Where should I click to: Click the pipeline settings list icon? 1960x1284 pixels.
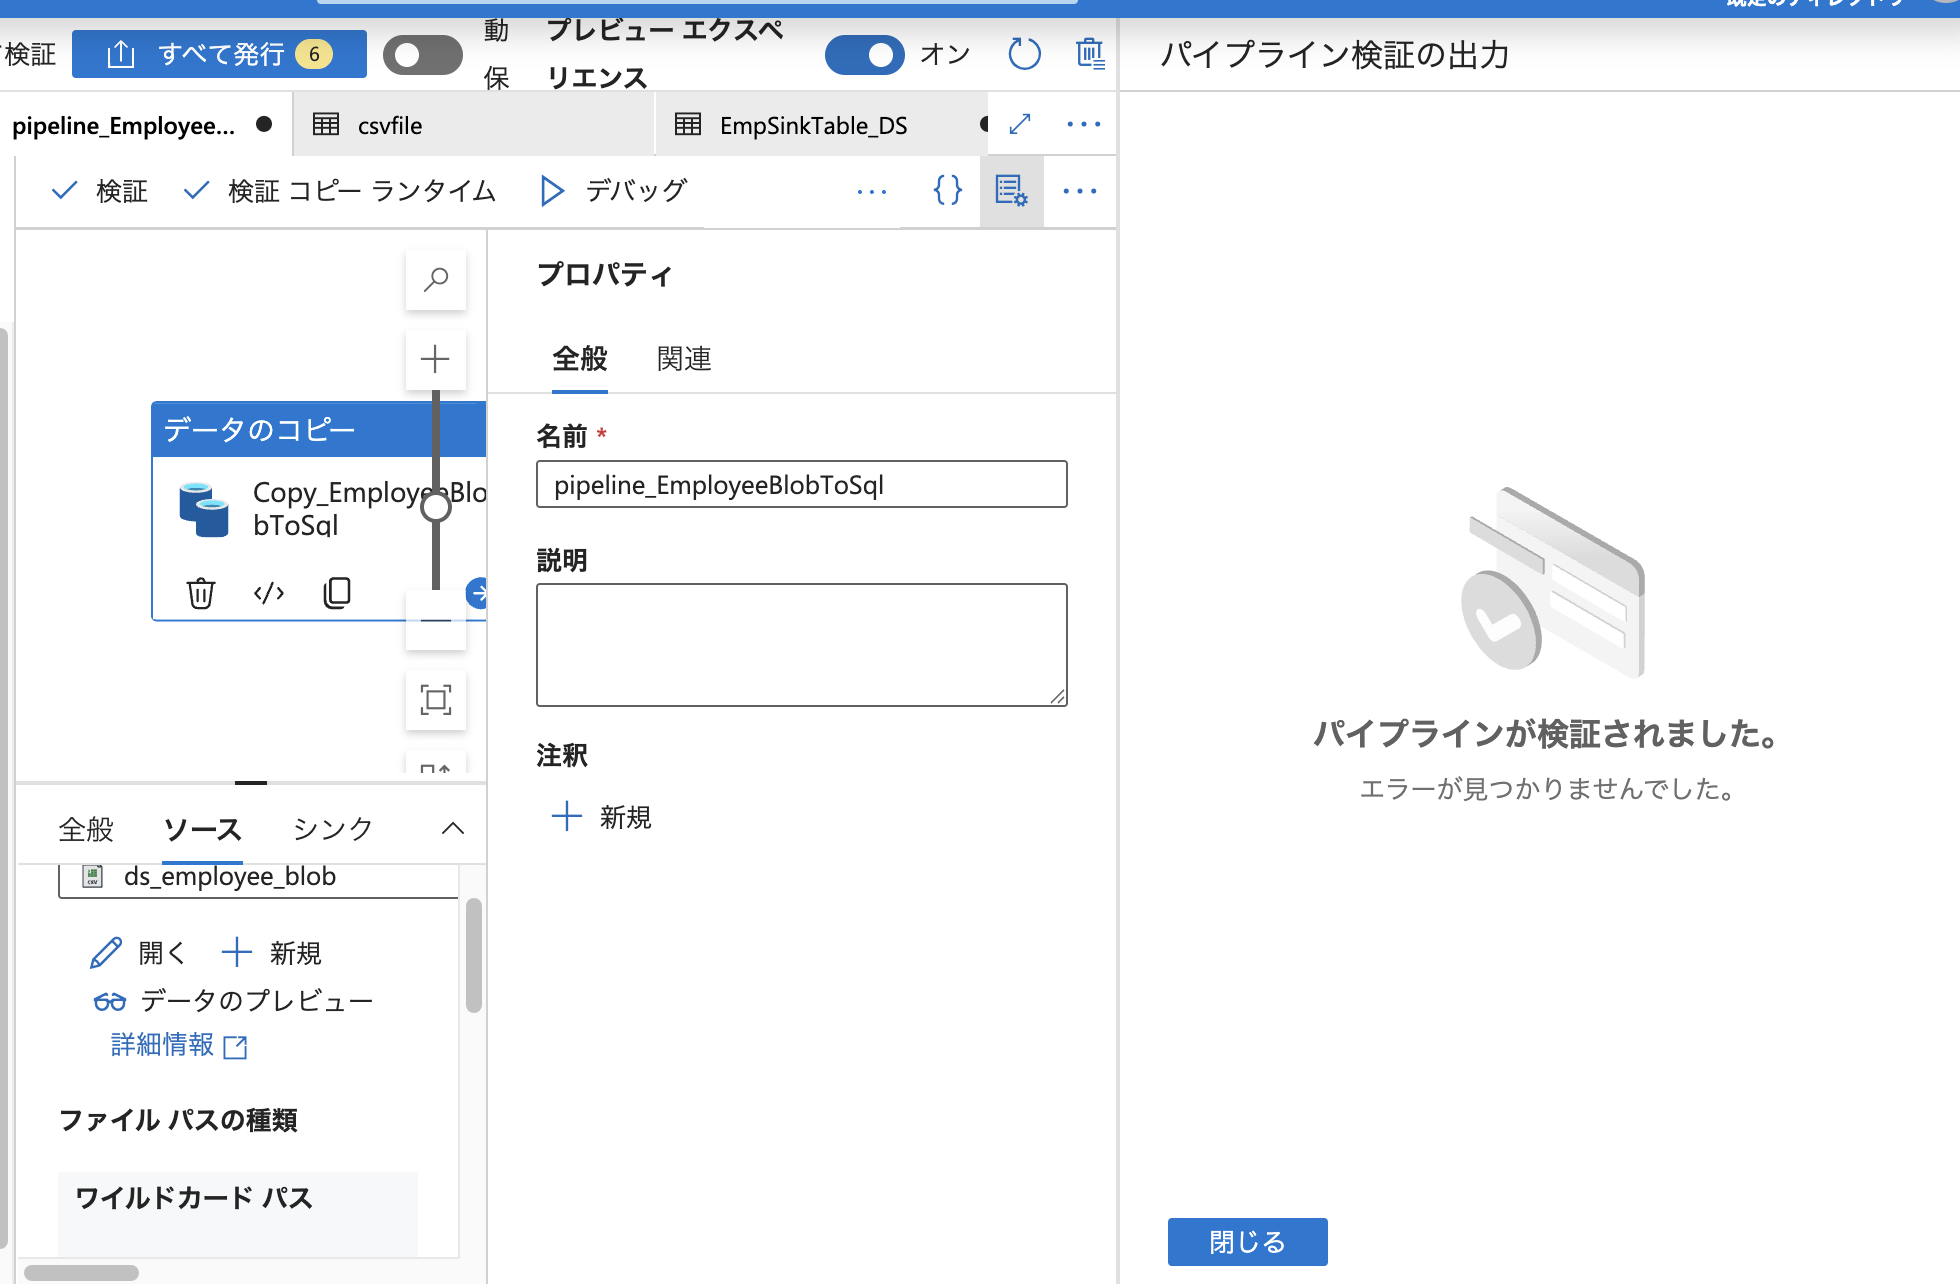[1011, 190]
